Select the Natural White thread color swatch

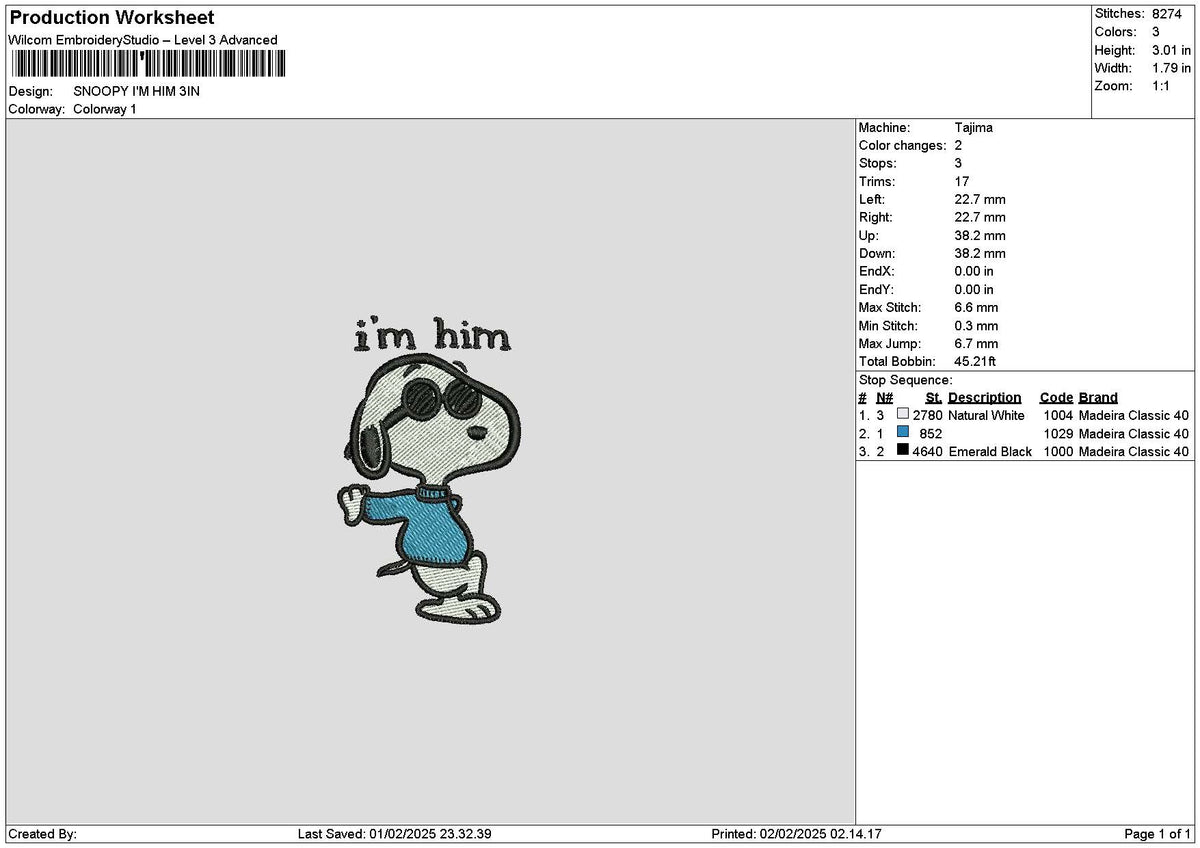pyautogui.click(x=903, y=415)
